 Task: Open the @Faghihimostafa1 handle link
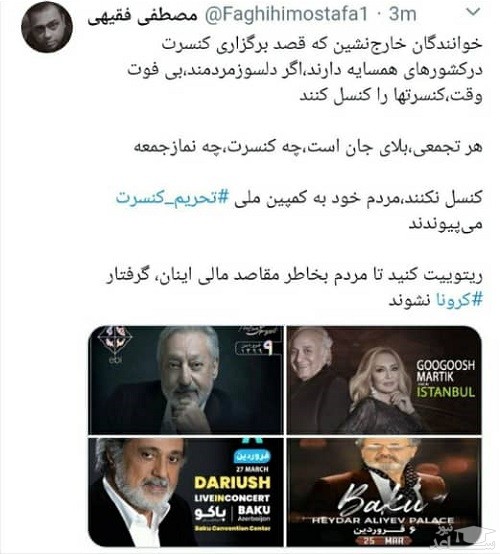[x=286, y=14]
